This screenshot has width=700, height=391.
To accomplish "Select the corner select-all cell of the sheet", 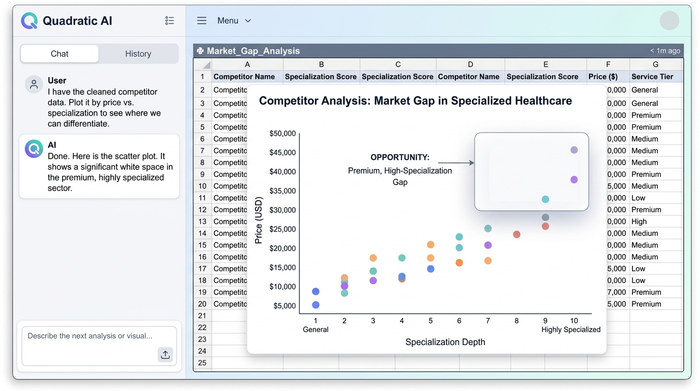I will [202, 64].
